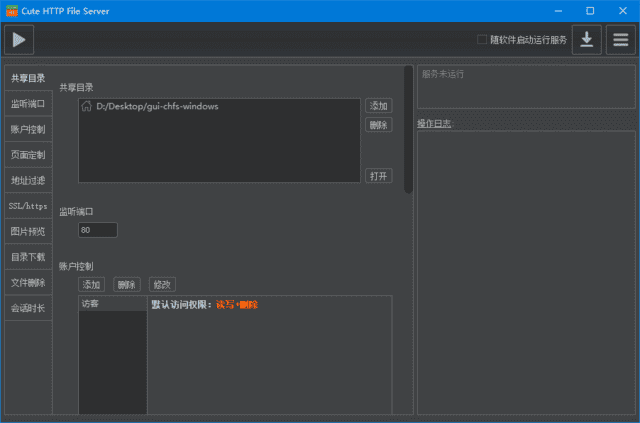Switch to the 共享目录 tab
Screen dimensions: 640x423
tap(27, 78)
